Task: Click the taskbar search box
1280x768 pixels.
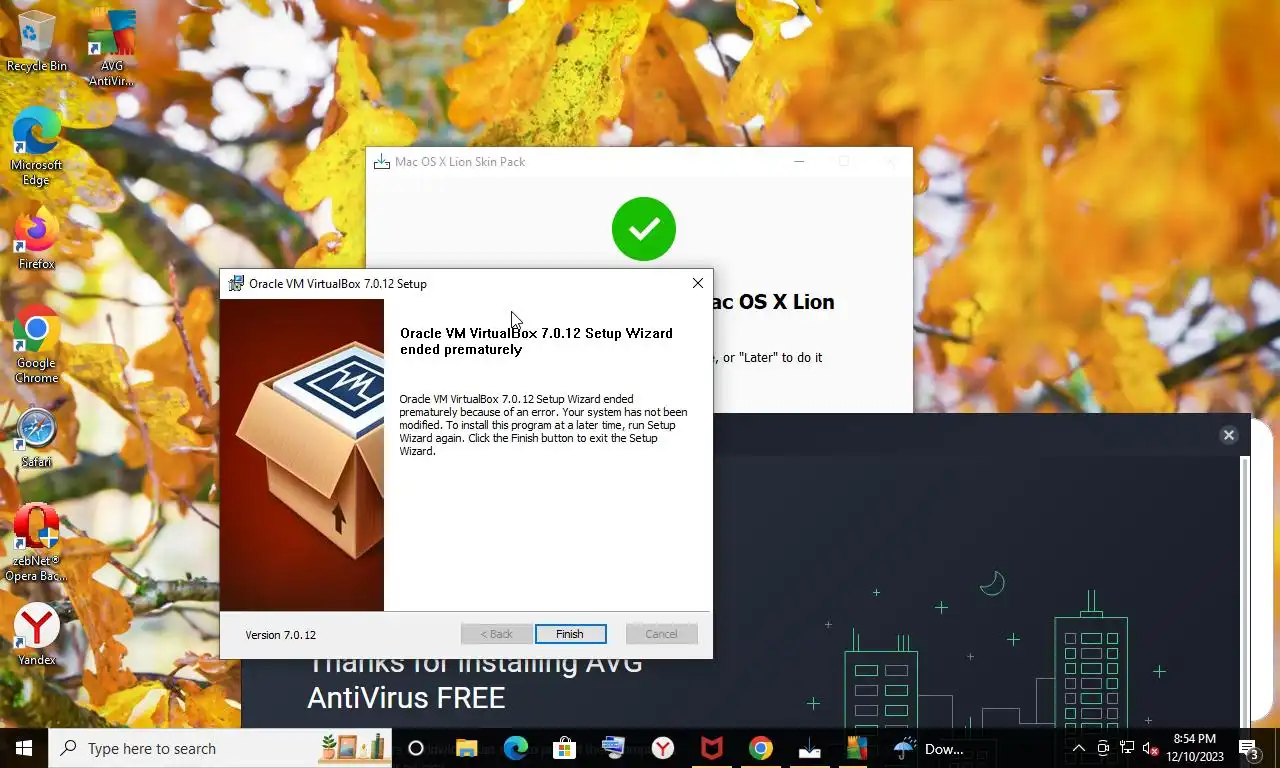Action: click(220, 748)
